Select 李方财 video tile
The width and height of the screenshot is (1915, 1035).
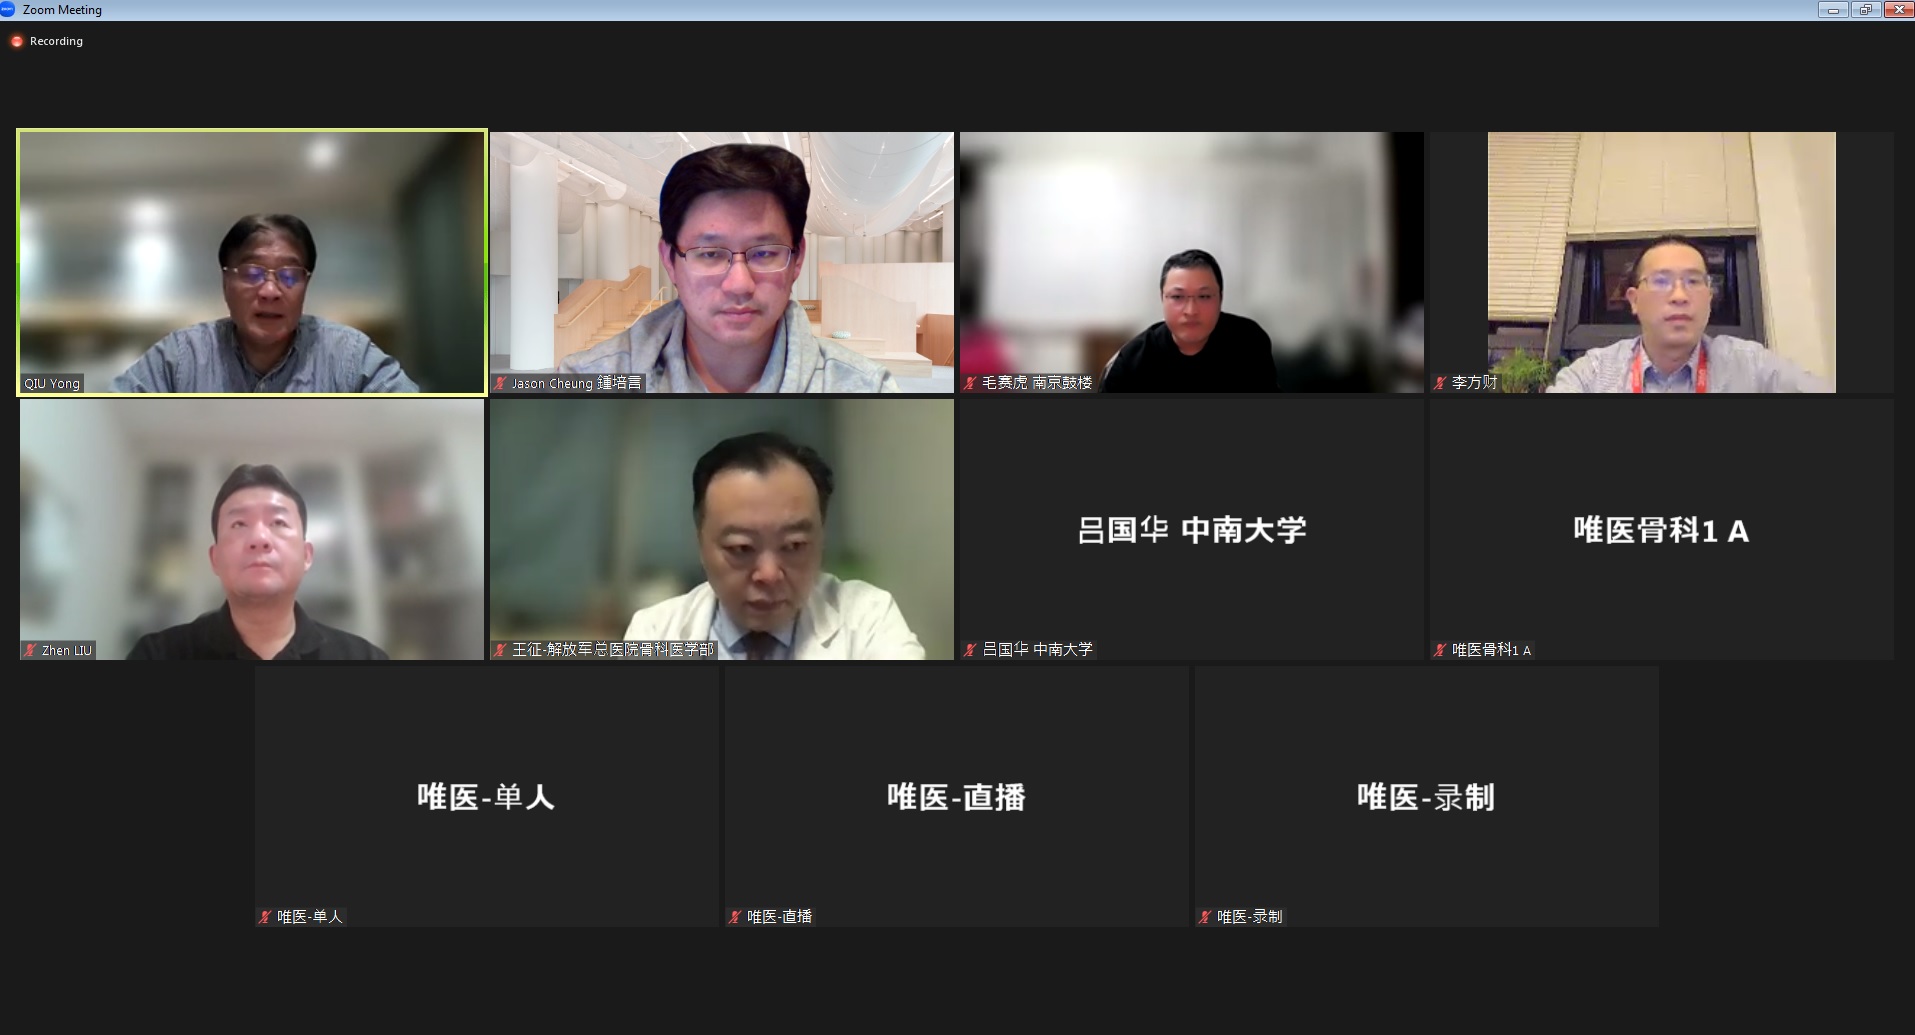tap(1662, 262)
